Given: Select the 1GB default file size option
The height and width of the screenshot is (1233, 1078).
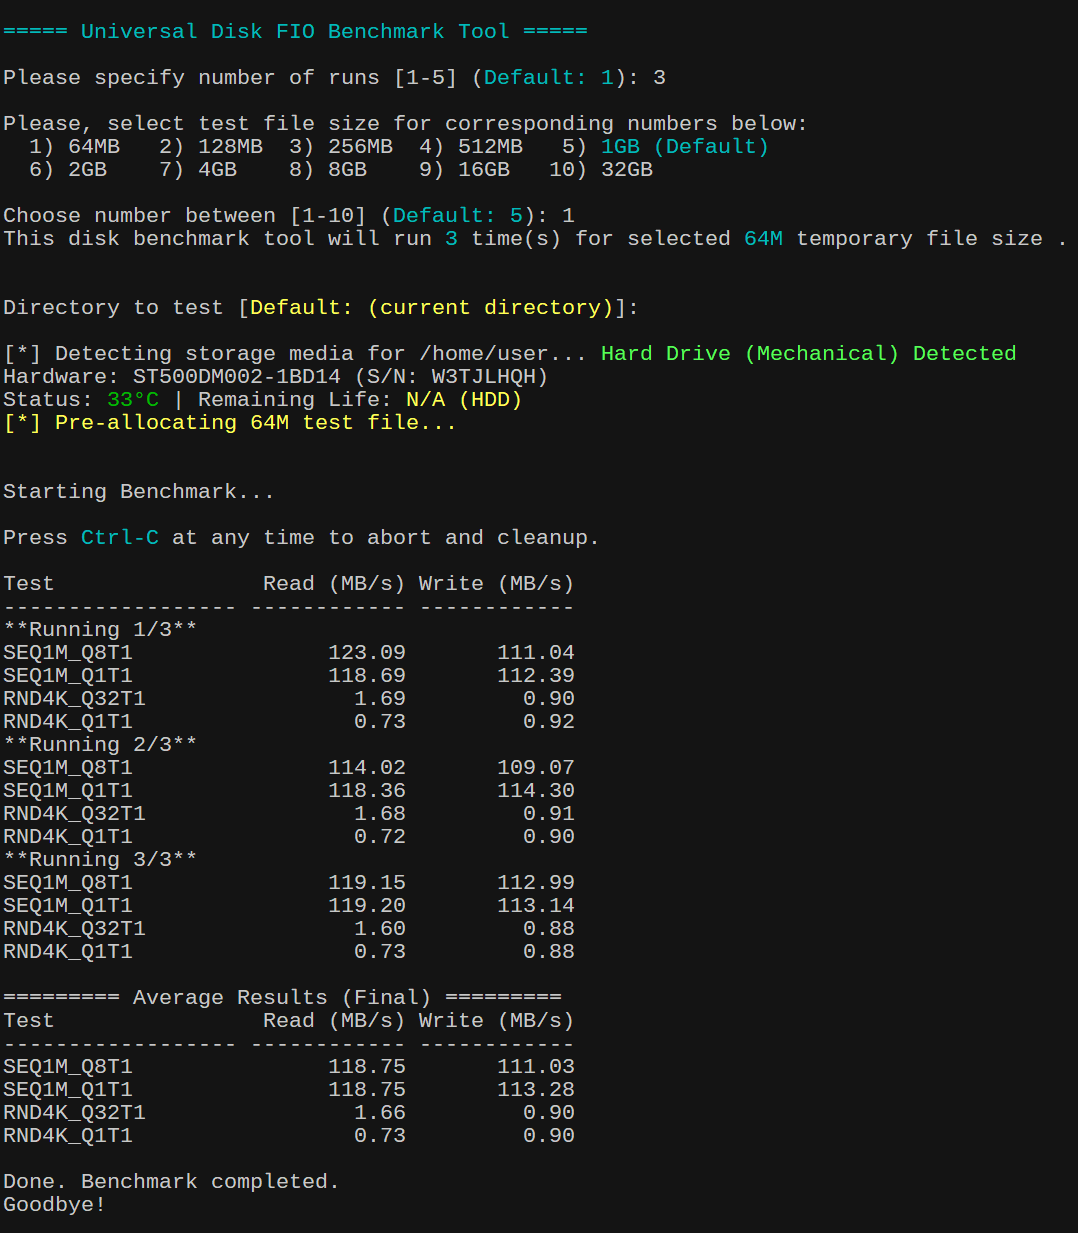Looking at the screenshot, I should [620, 146].
